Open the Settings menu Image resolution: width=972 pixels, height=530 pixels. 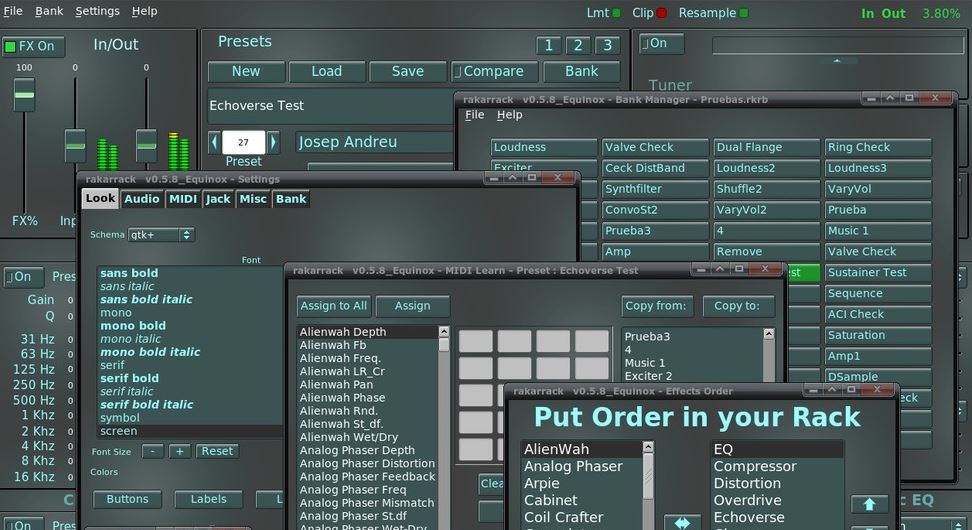[x=97, y=11]
